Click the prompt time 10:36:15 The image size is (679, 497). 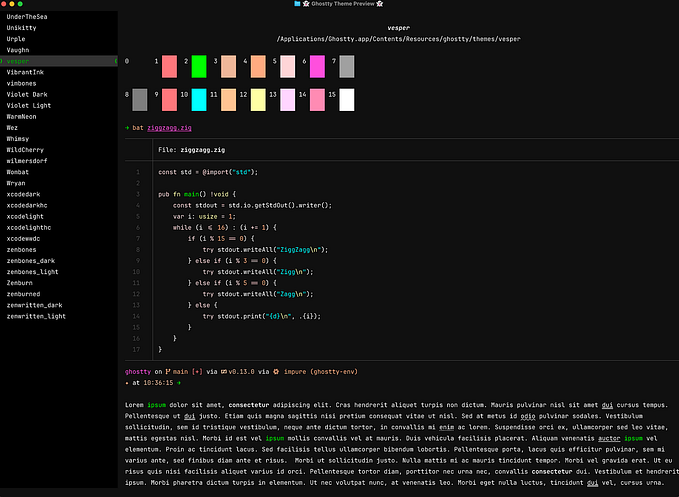158,383
